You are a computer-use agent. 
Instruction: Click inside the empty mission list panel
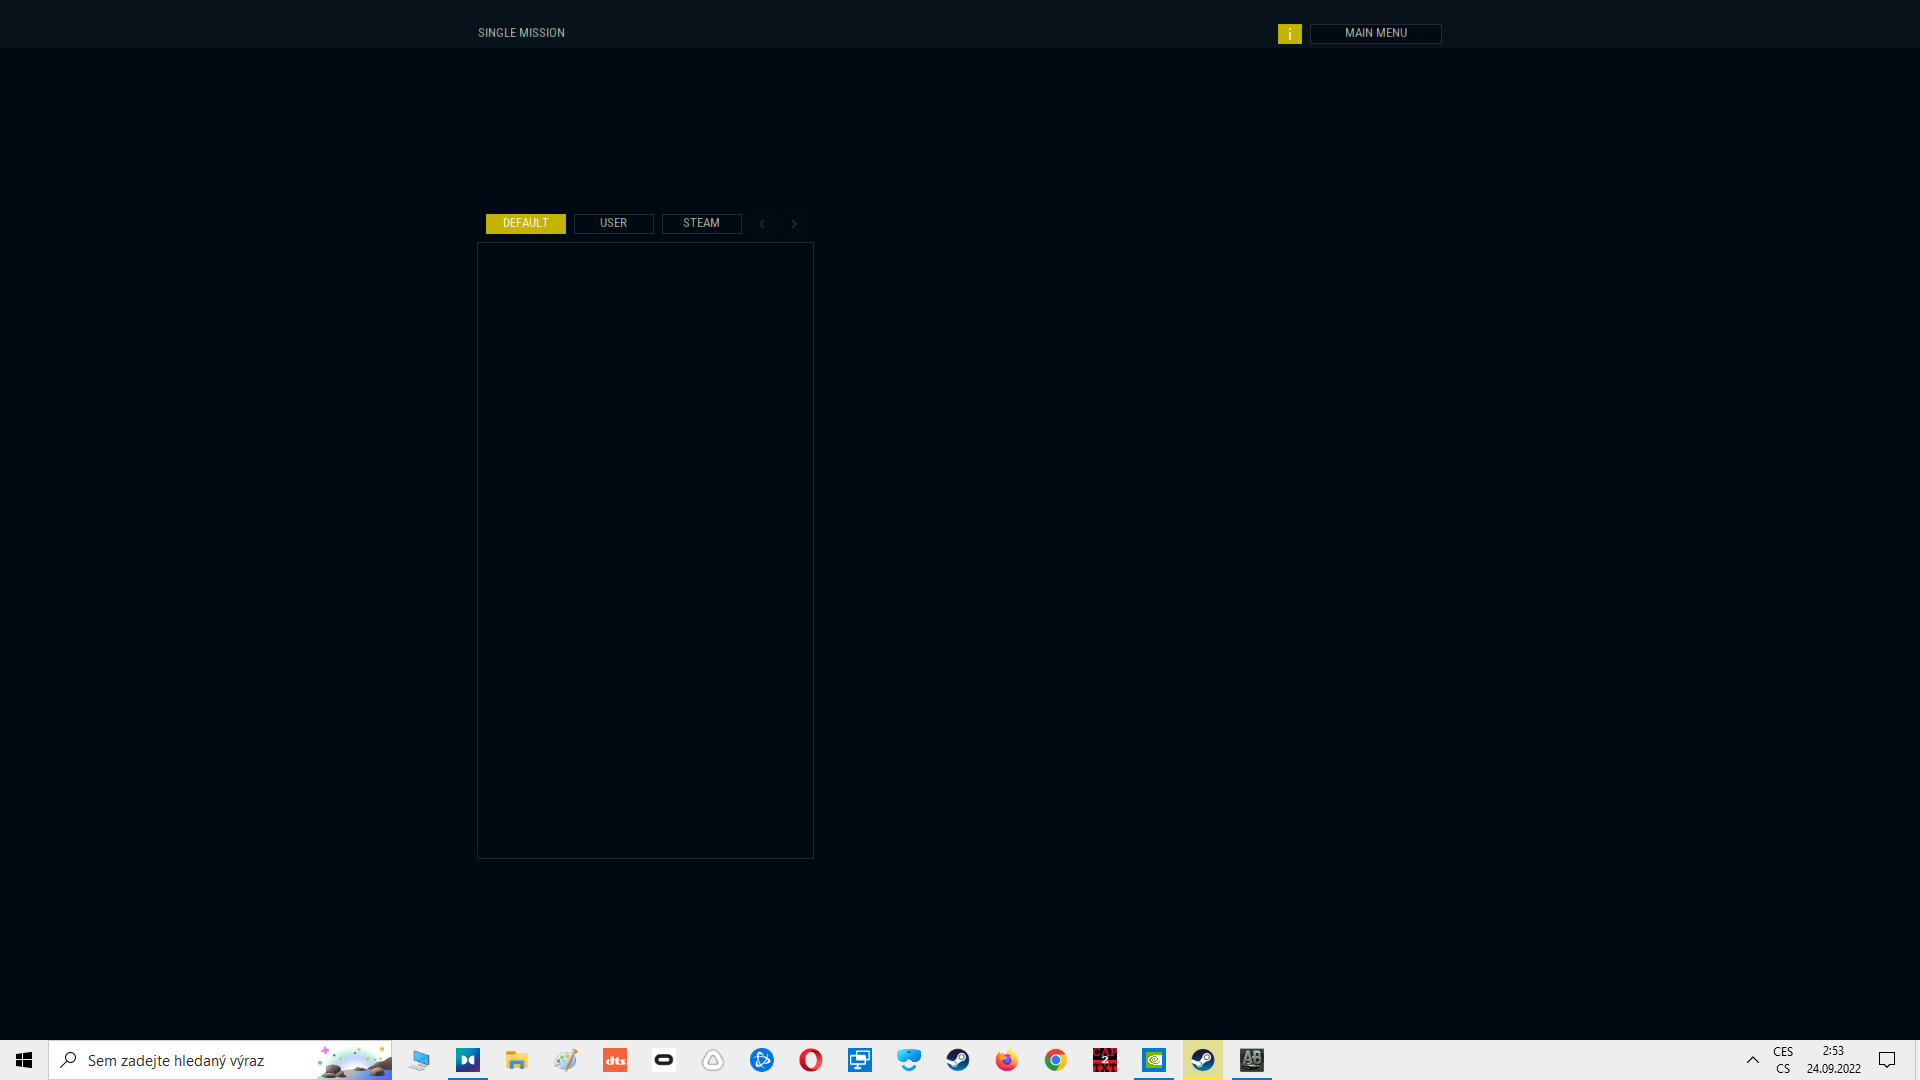coord(645,550)
